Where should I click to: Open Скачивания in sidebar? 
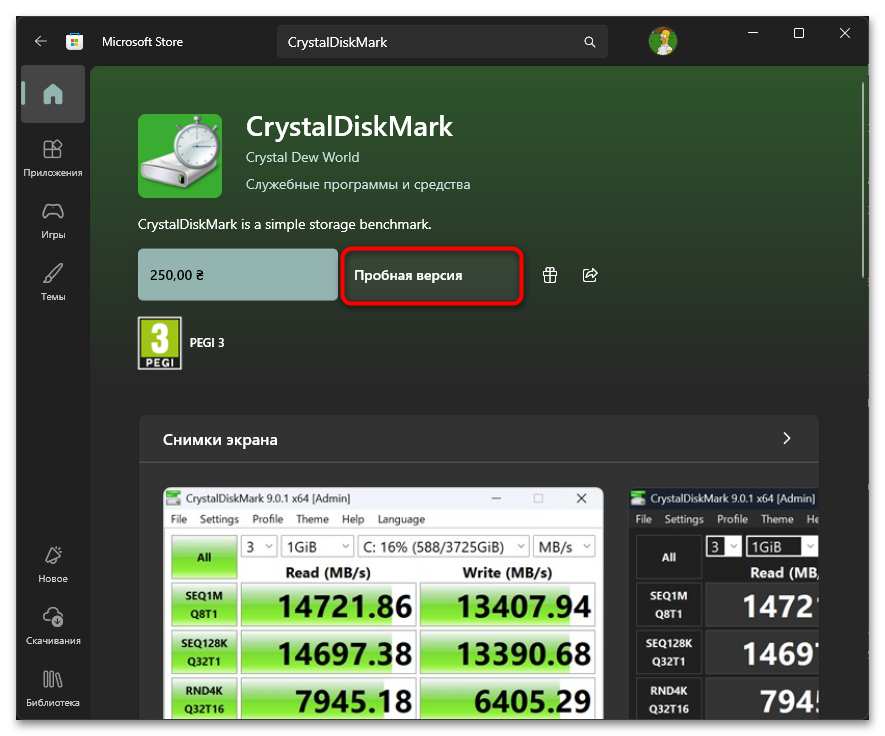tap(53, 627)
